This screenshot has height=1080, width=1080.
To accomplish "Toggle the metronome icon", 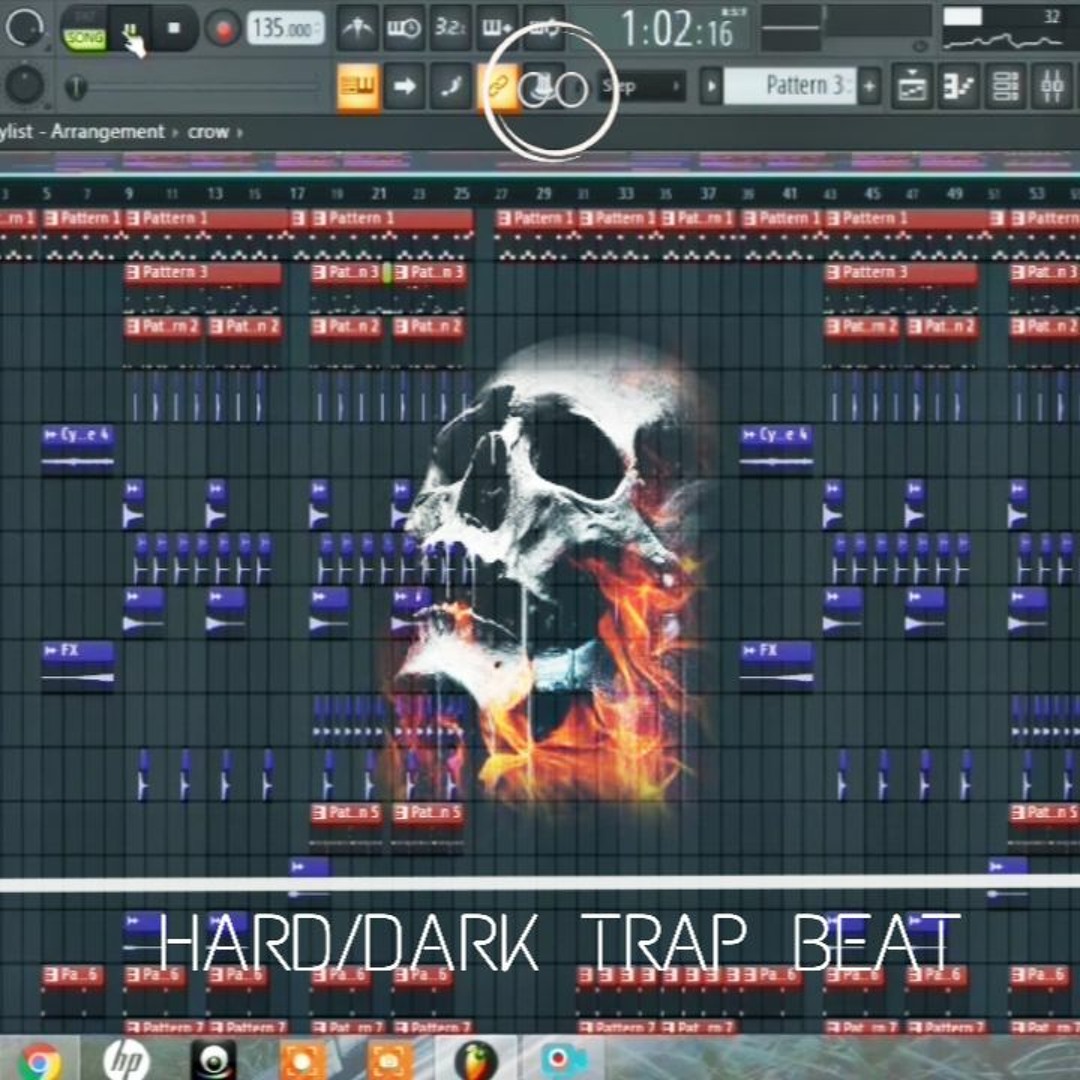I will click(x=357, y=28).
